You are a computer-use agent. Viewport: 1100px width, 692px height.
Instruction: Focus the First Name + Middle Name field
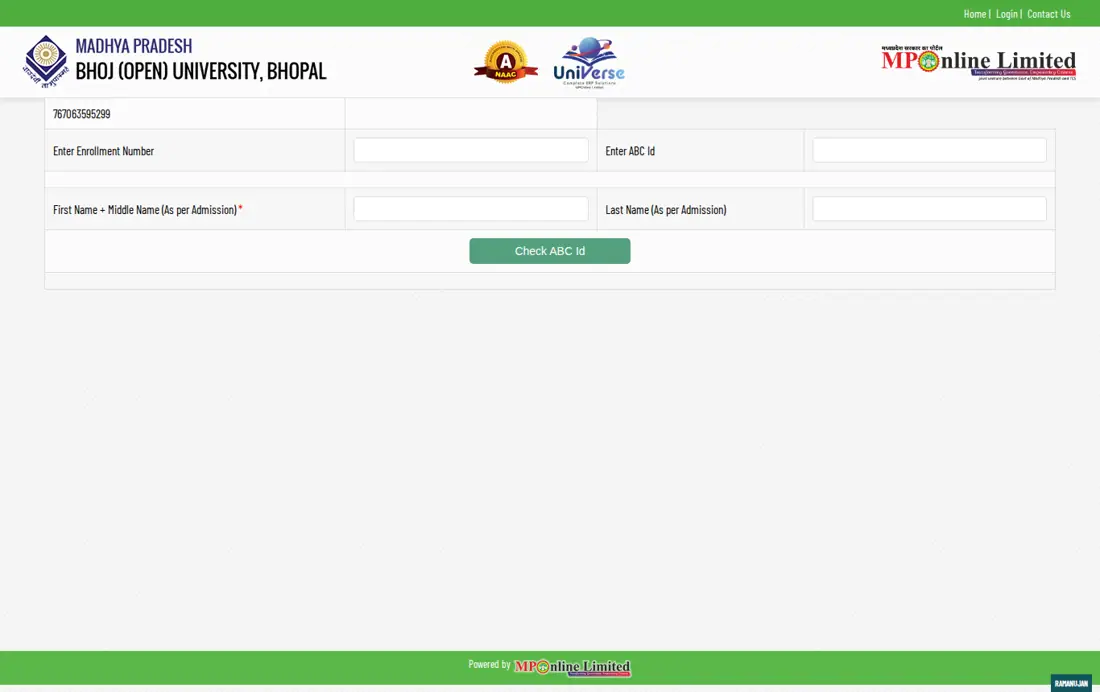[471, 209]
